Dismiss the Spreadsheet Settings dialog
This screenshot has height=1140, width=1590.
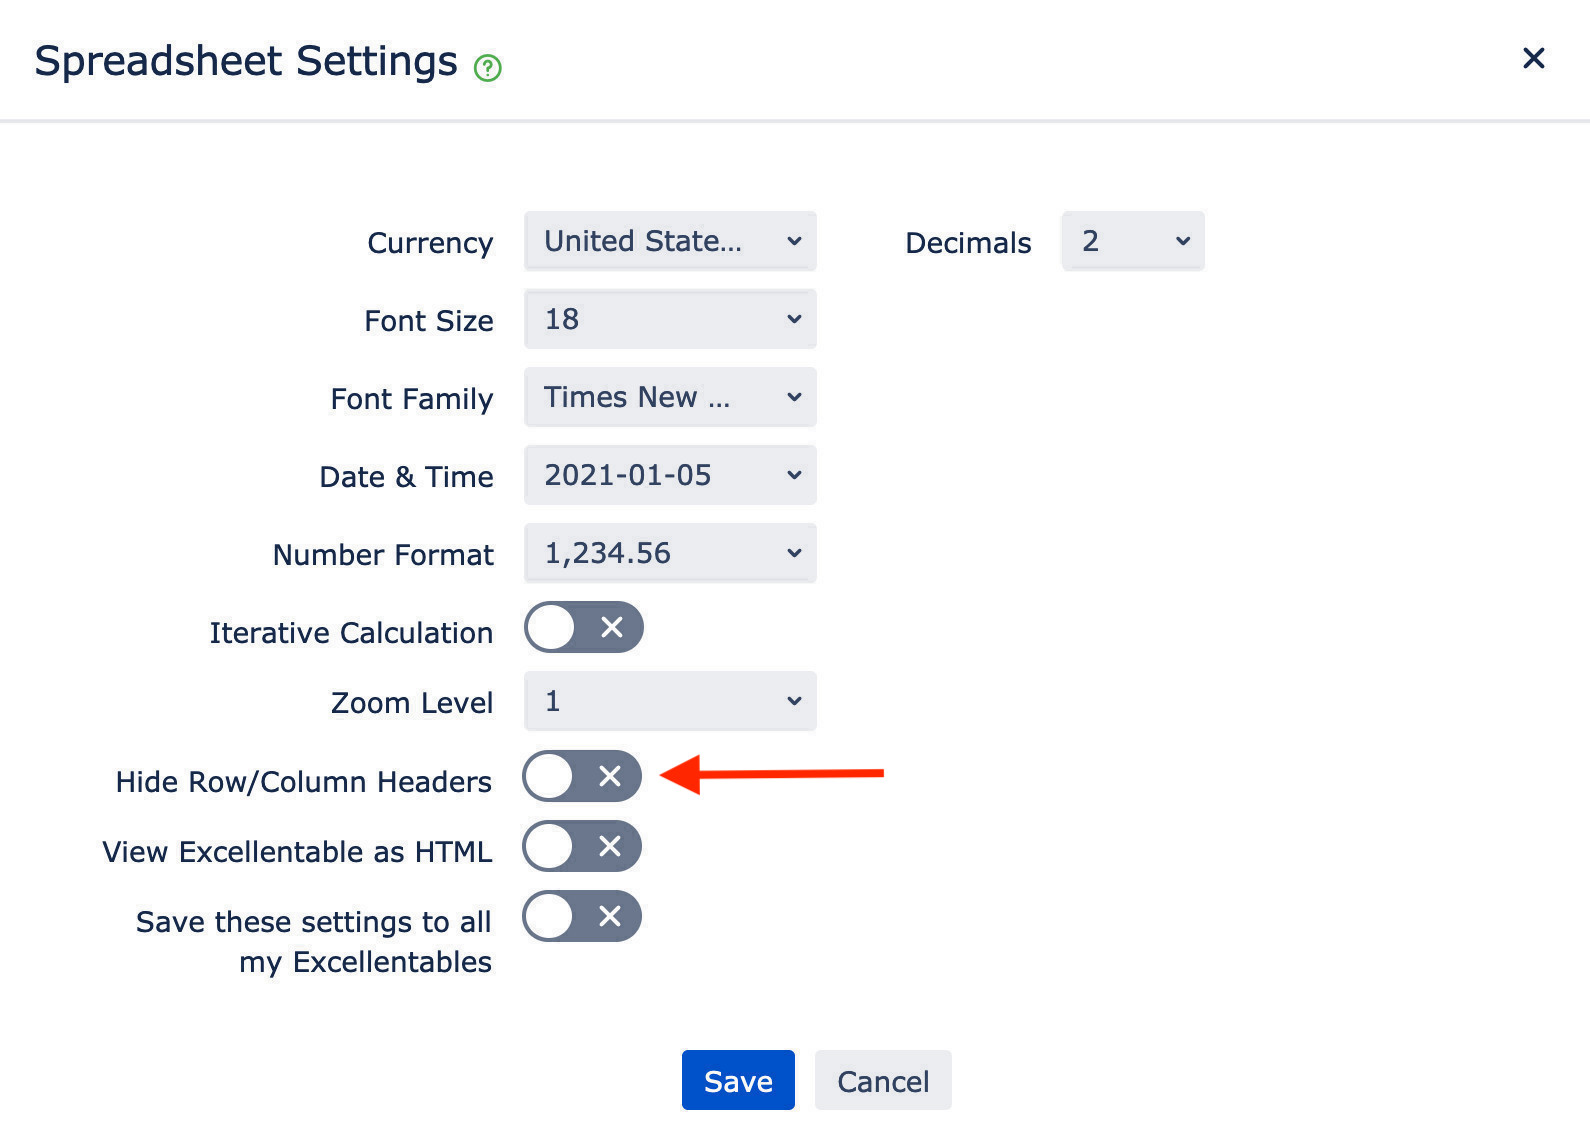[x=1533, y=58]
